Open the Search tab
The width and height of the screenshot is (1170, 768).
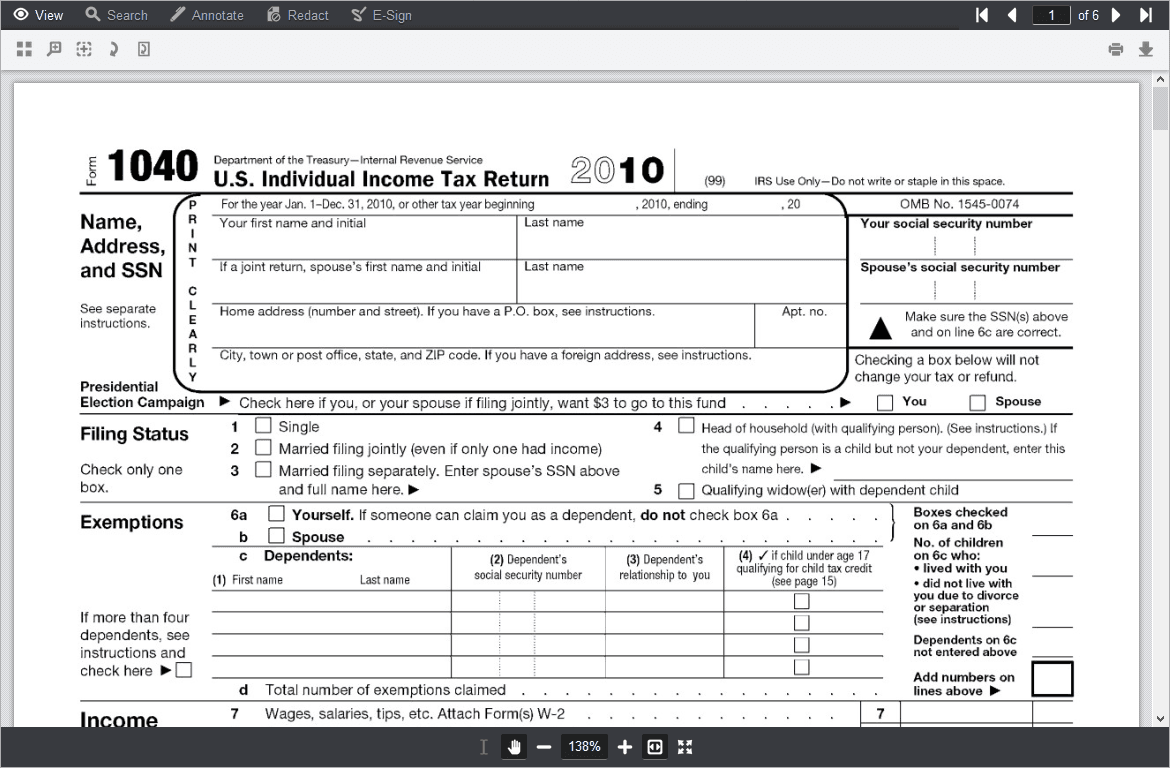(116, 15)
